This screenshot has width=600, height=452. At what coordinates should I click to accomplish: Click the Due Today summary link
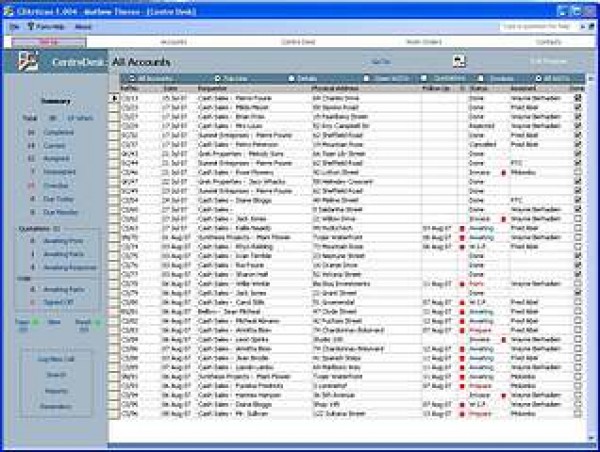pyautogui.click(x=58, y=199)
